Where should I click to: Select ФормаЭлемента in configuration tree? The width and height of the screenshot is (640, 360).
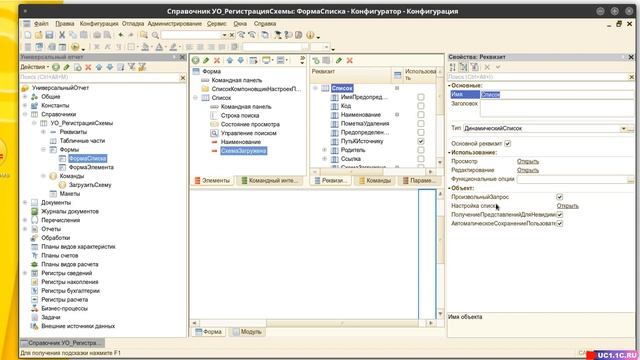click(91, 167)
